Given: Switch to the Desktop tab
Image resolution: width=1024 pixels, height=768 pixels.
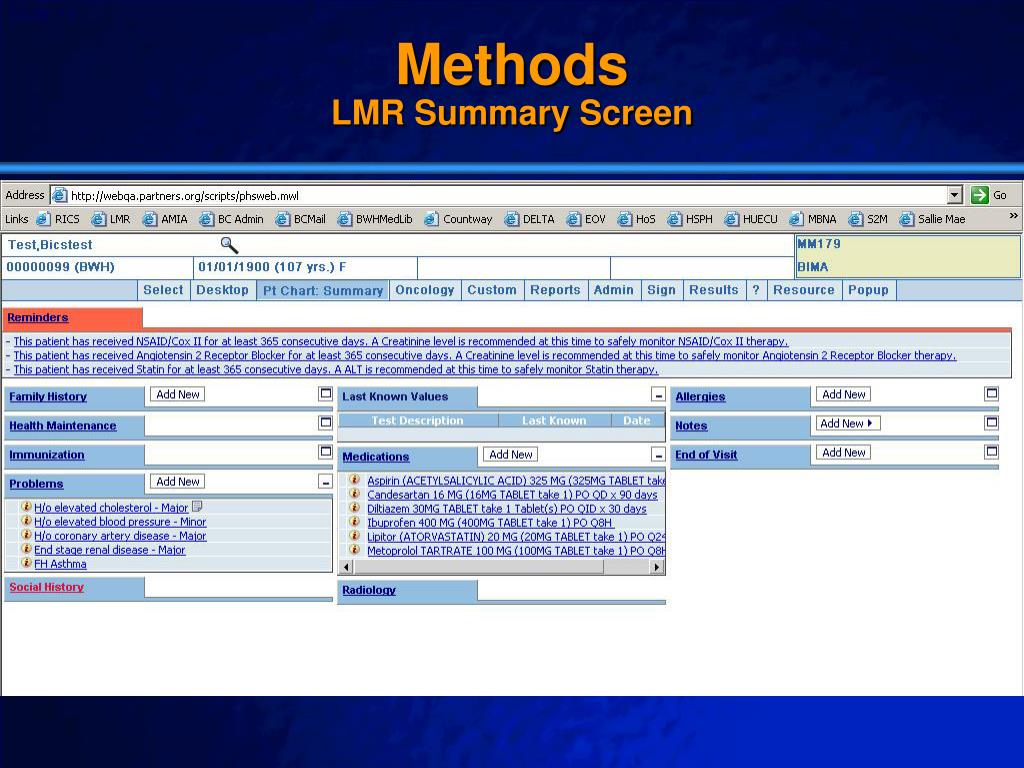Looking at the screenshot, I should 223,290.
